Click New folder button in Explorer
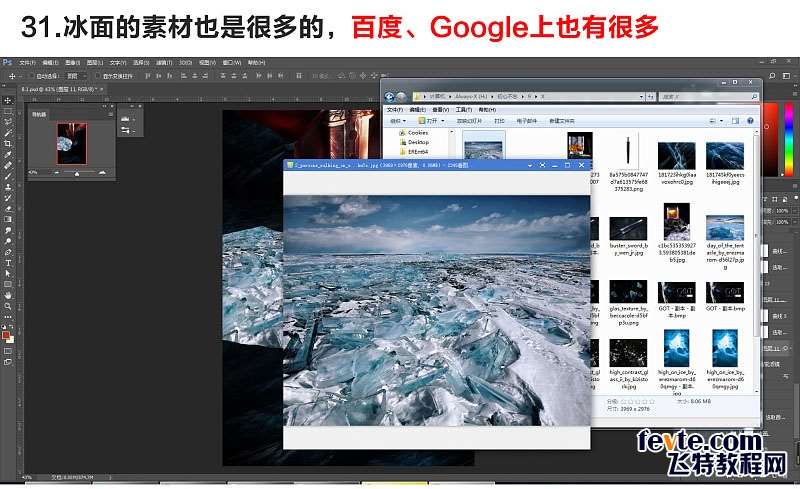The image size is (800, 489). point(562,121)
